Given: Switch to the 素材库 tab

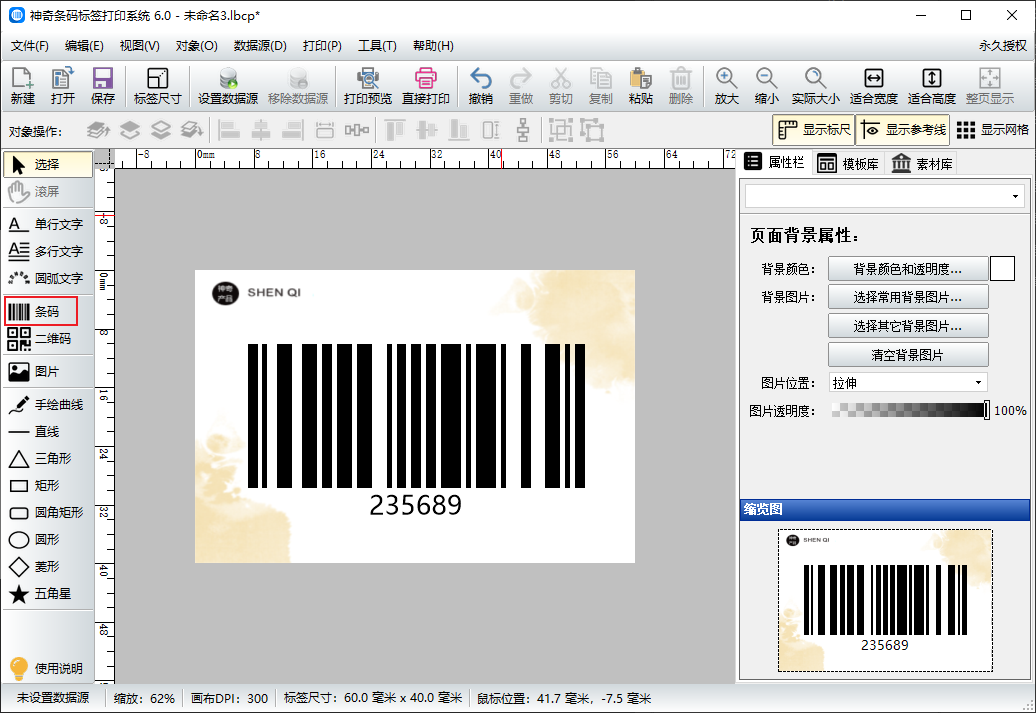Looking at the screenshot, I should (x=922, y=163).
